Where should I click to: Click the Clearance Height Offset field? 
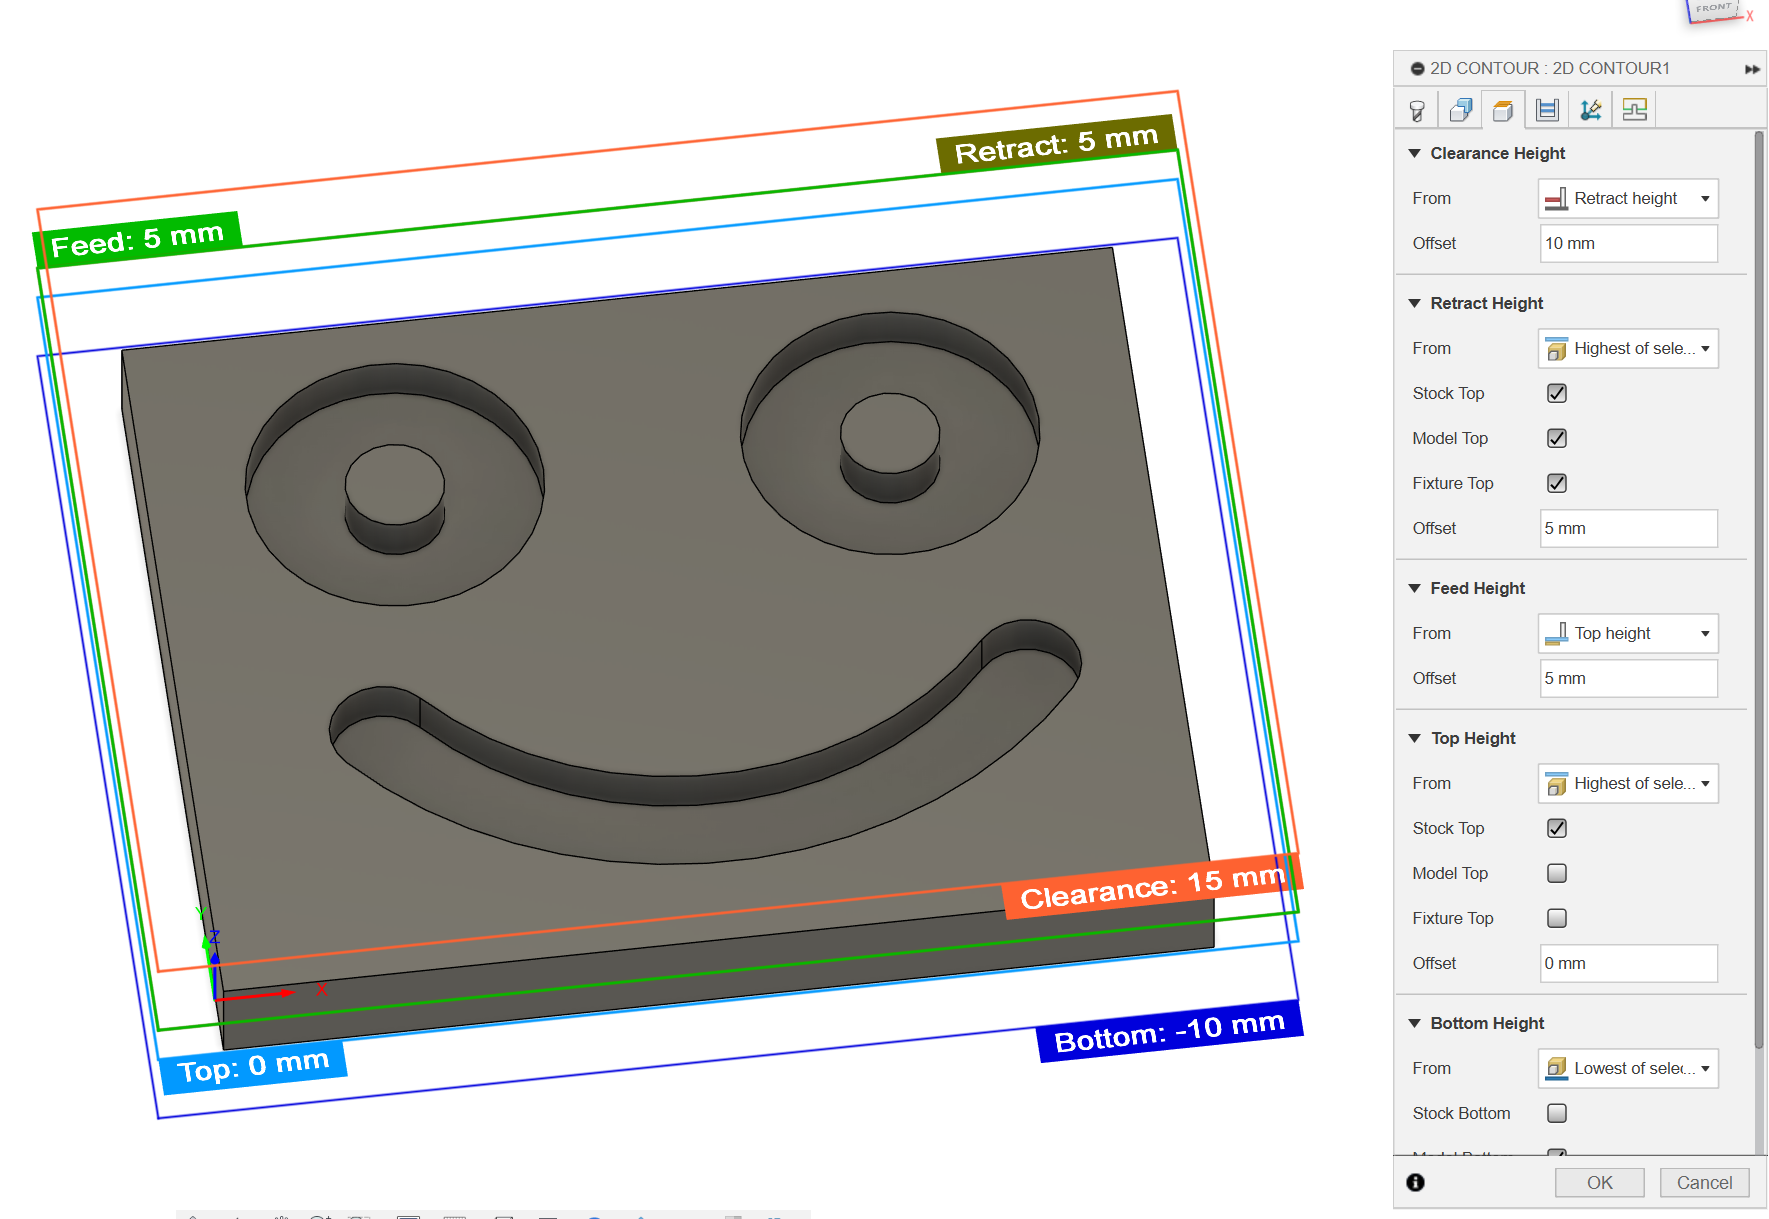[1628, 243]
